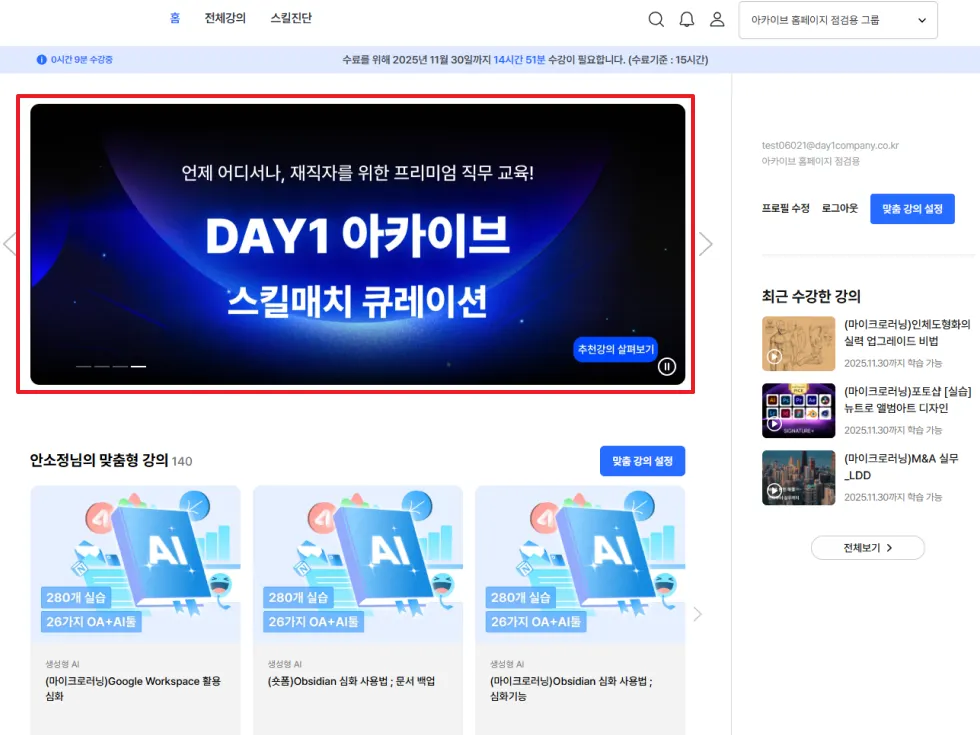Viewport: 980px width, 735px height.
Task: Open the (마이크로러닝)M&A 실무_LDD title
Action: pos(901,467)
